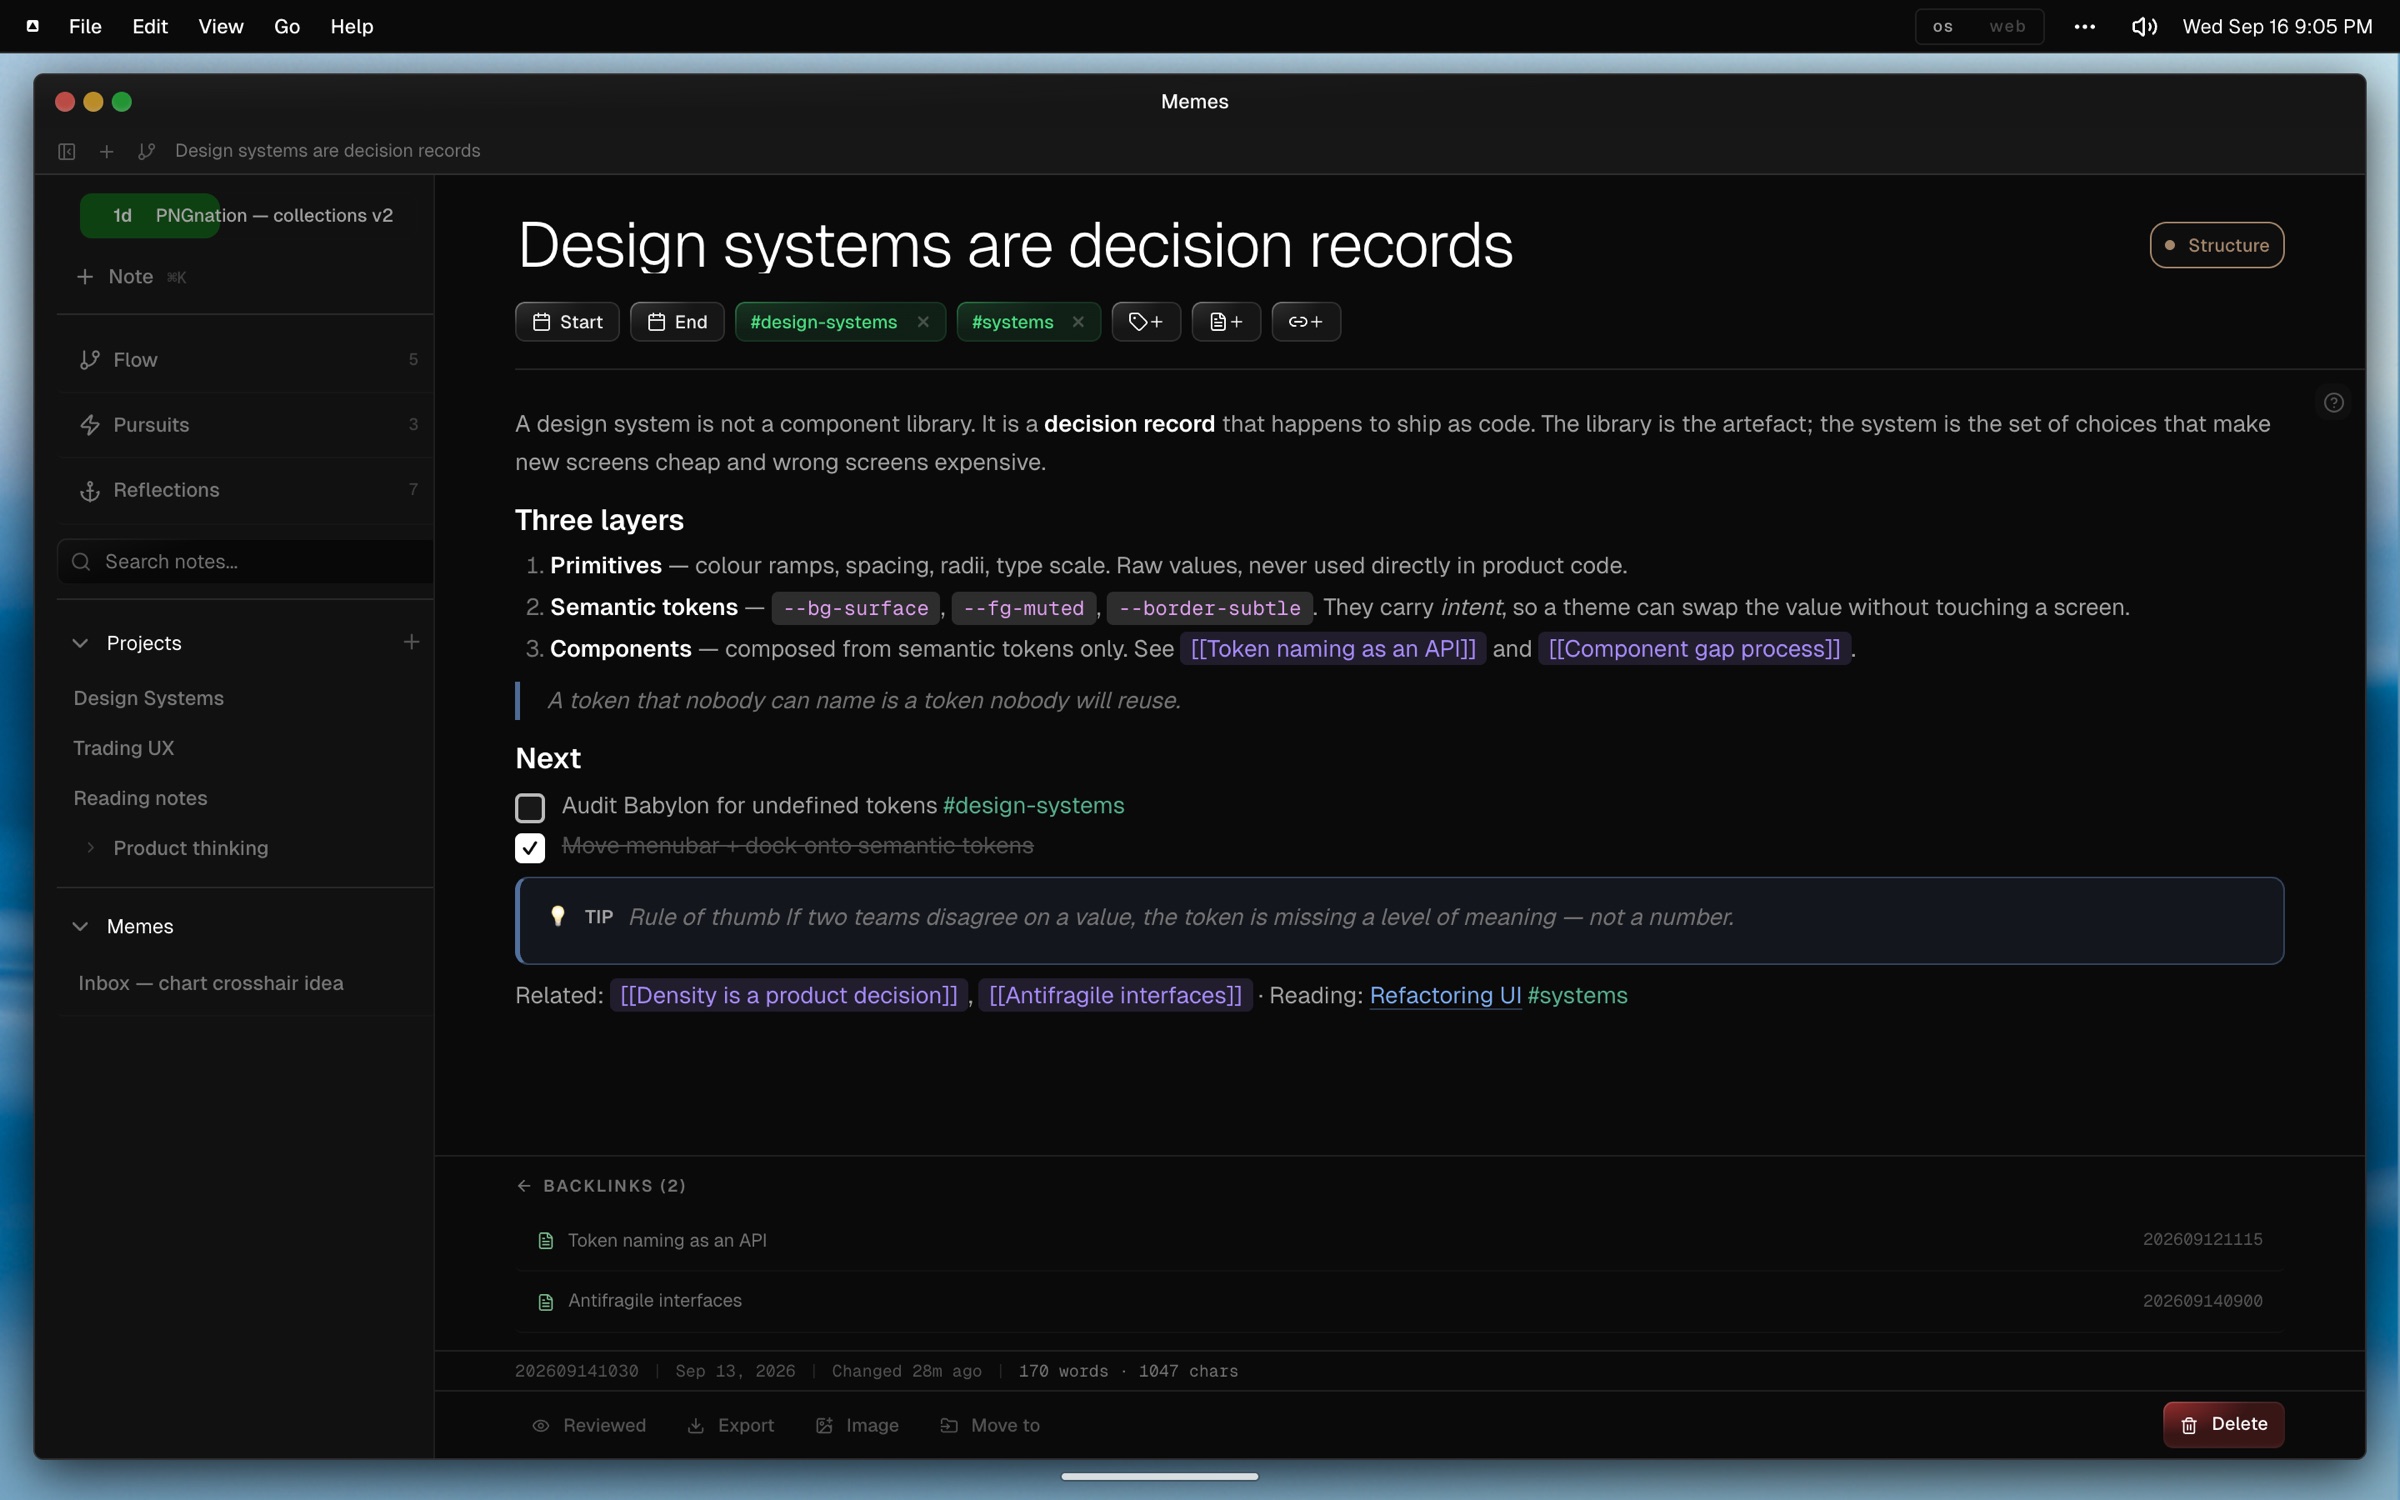Follow the Token naming as an API wikilink
This screenshot has width=2400, height=1500.
click(1333, 649)
